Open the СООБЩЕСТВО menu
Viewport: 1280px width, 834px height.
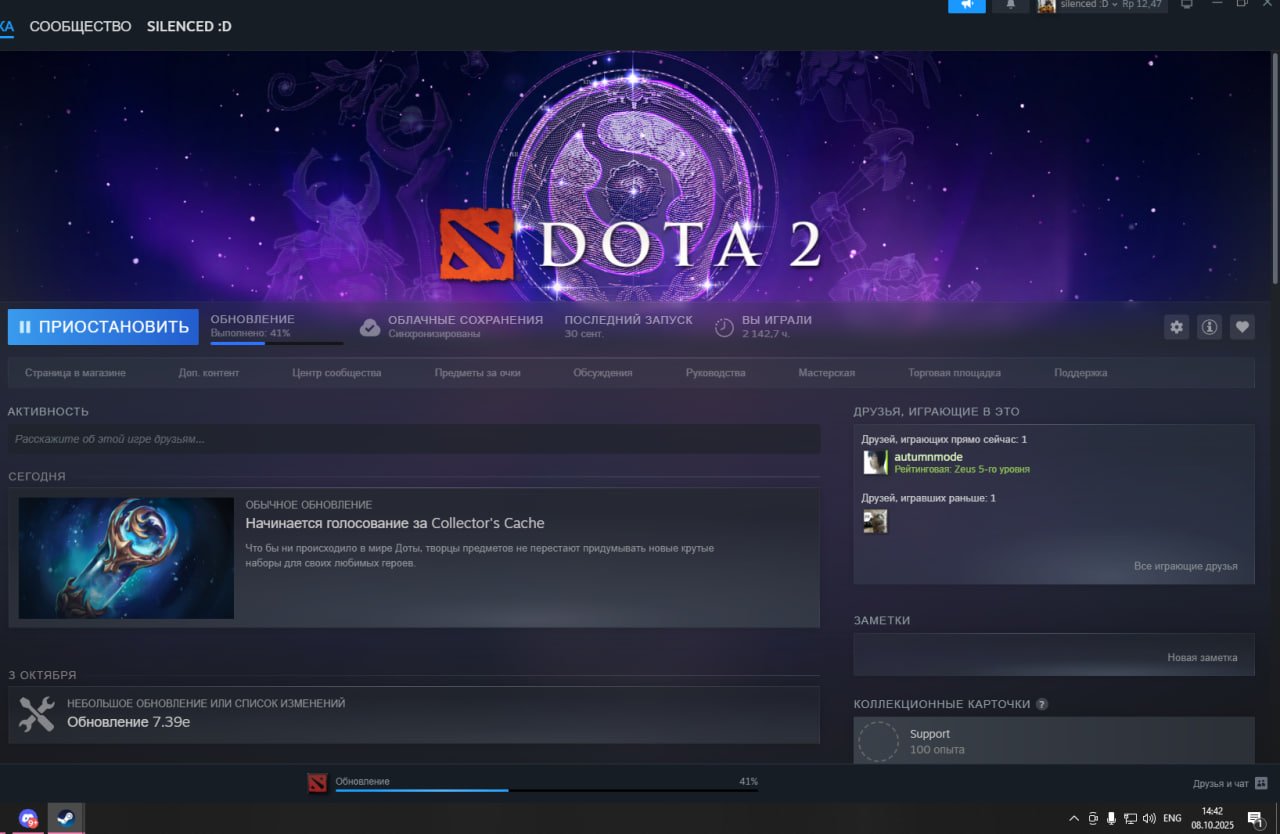coord(80,26)
